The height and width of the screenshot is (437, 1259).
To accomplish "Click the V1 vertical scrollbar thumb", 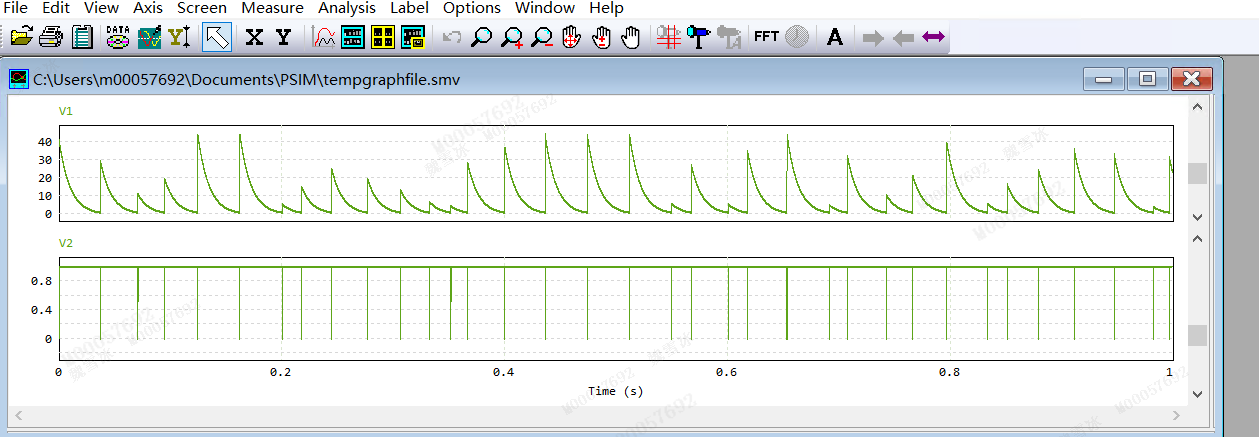I will pyautogui.click(x=1198, y=173).
